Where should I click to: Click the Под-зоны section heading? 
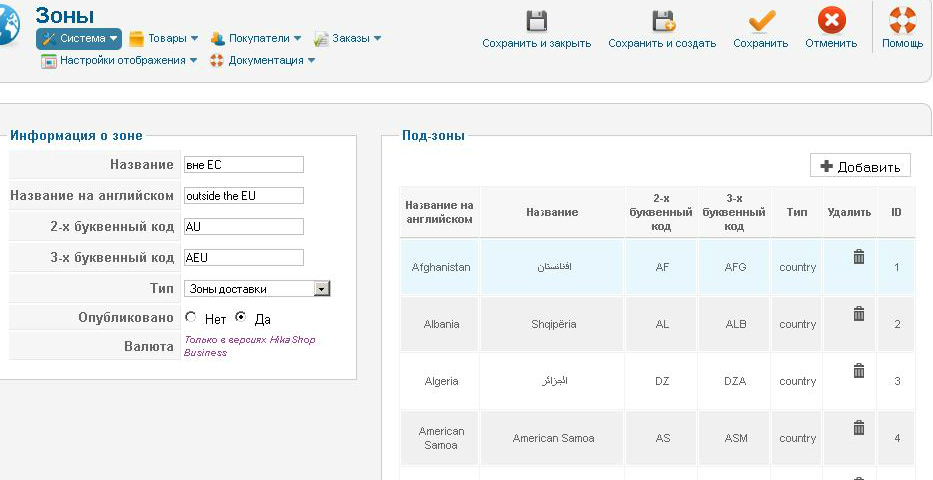433,136
